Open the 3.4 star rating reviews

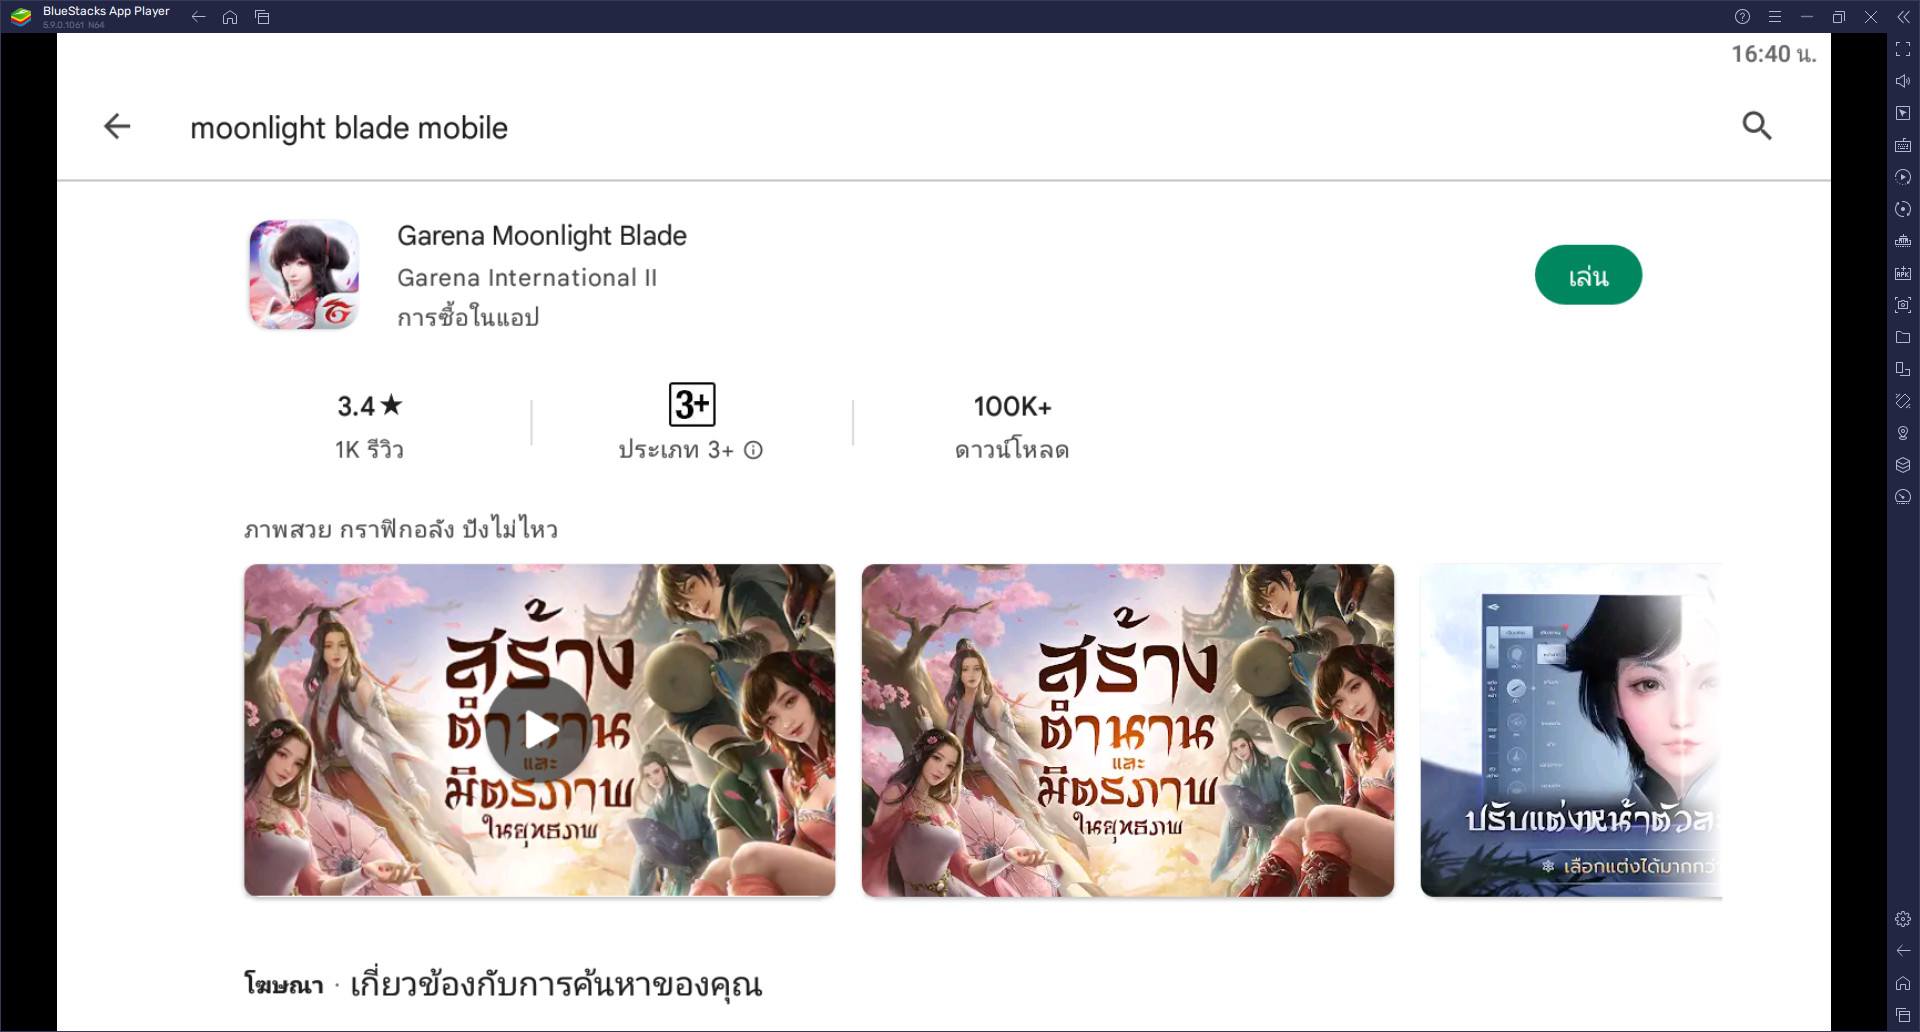coord(369,406)
